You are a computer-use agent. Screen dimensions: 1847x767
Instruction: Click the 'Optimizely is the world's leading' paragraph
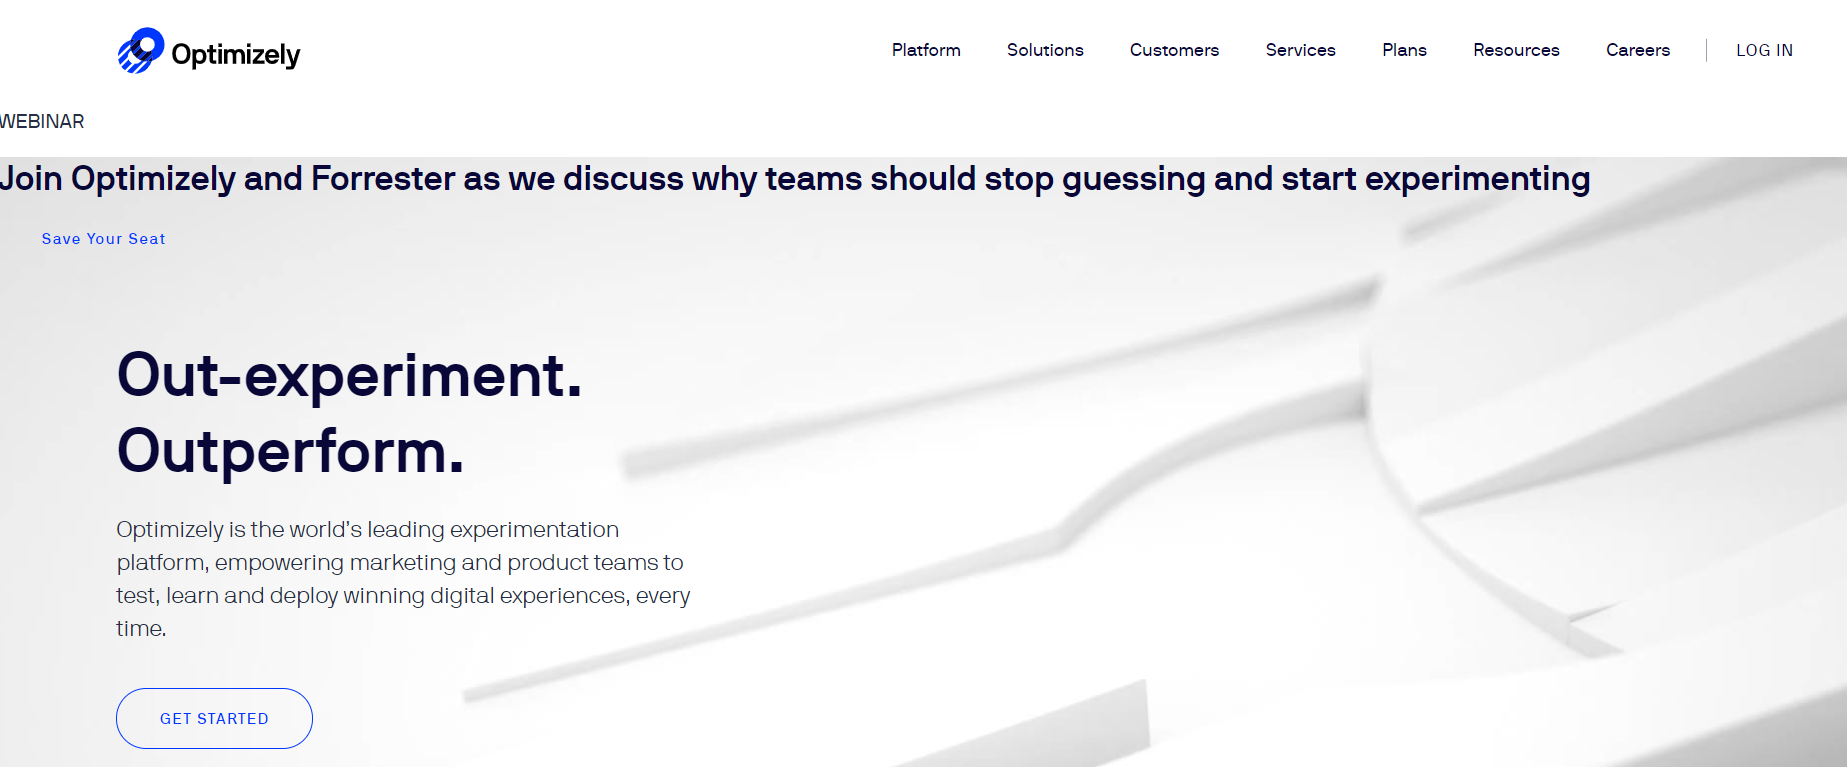403,579
